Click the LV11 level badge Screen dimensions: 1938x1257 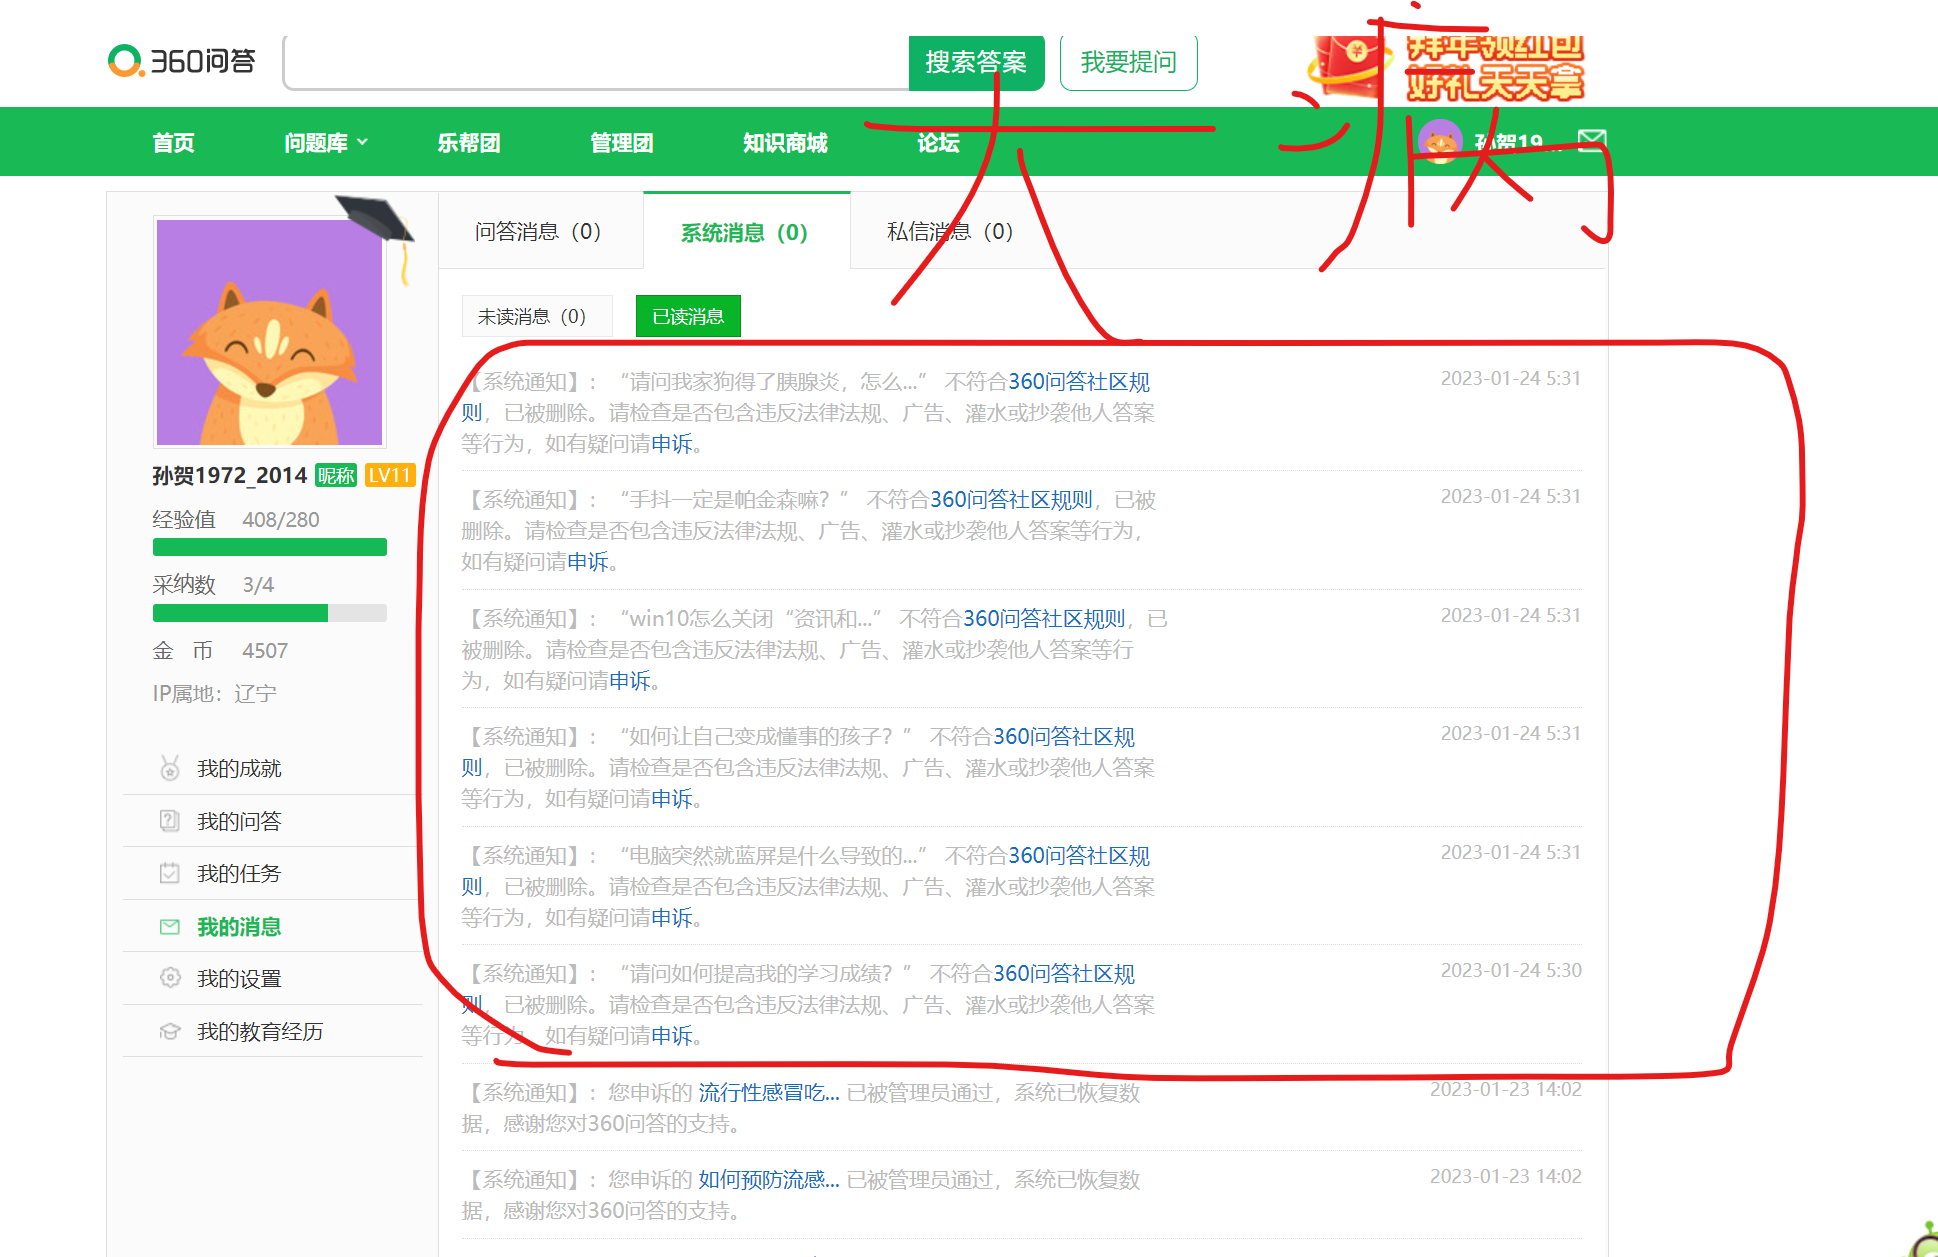tap(390, 476)
